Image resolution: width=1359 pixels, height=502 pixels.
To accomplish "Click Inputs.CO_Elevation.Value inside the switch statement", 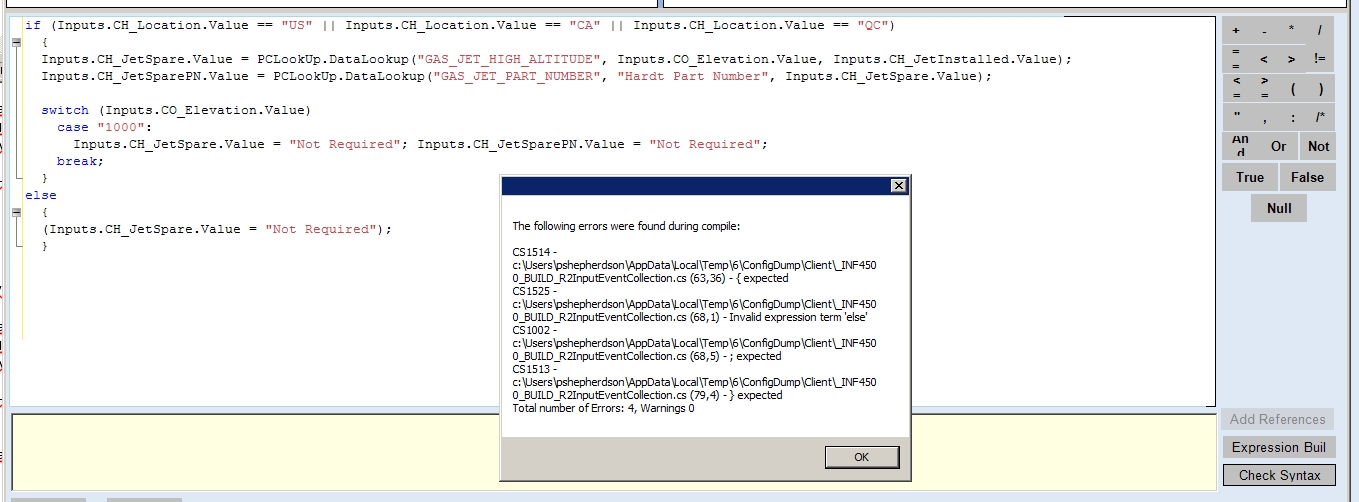I will (206, 110).
